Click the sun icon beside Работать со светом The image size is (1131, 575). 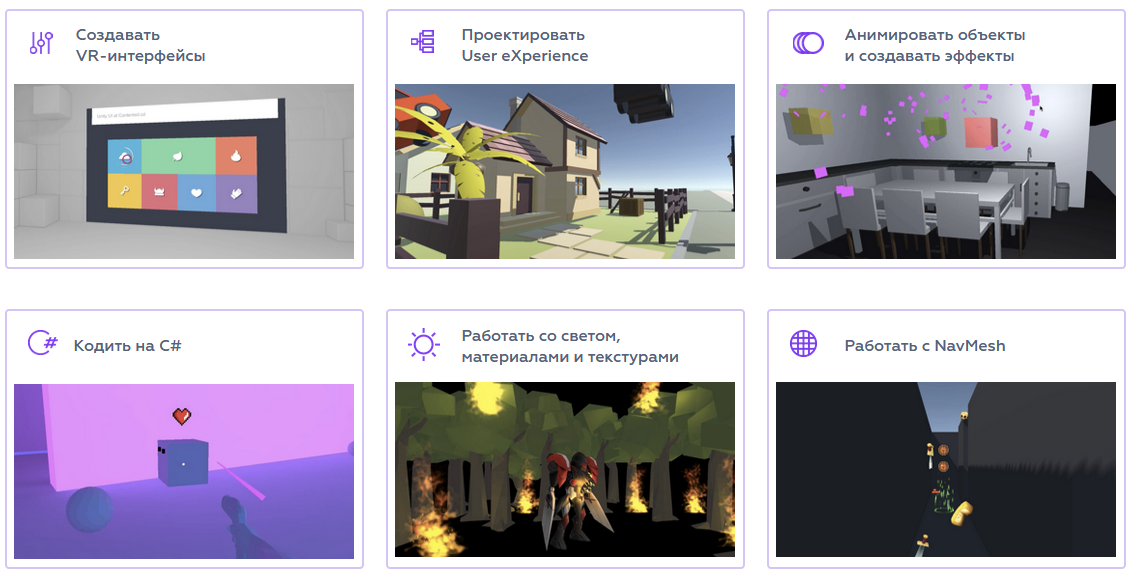tap(423, 344)
